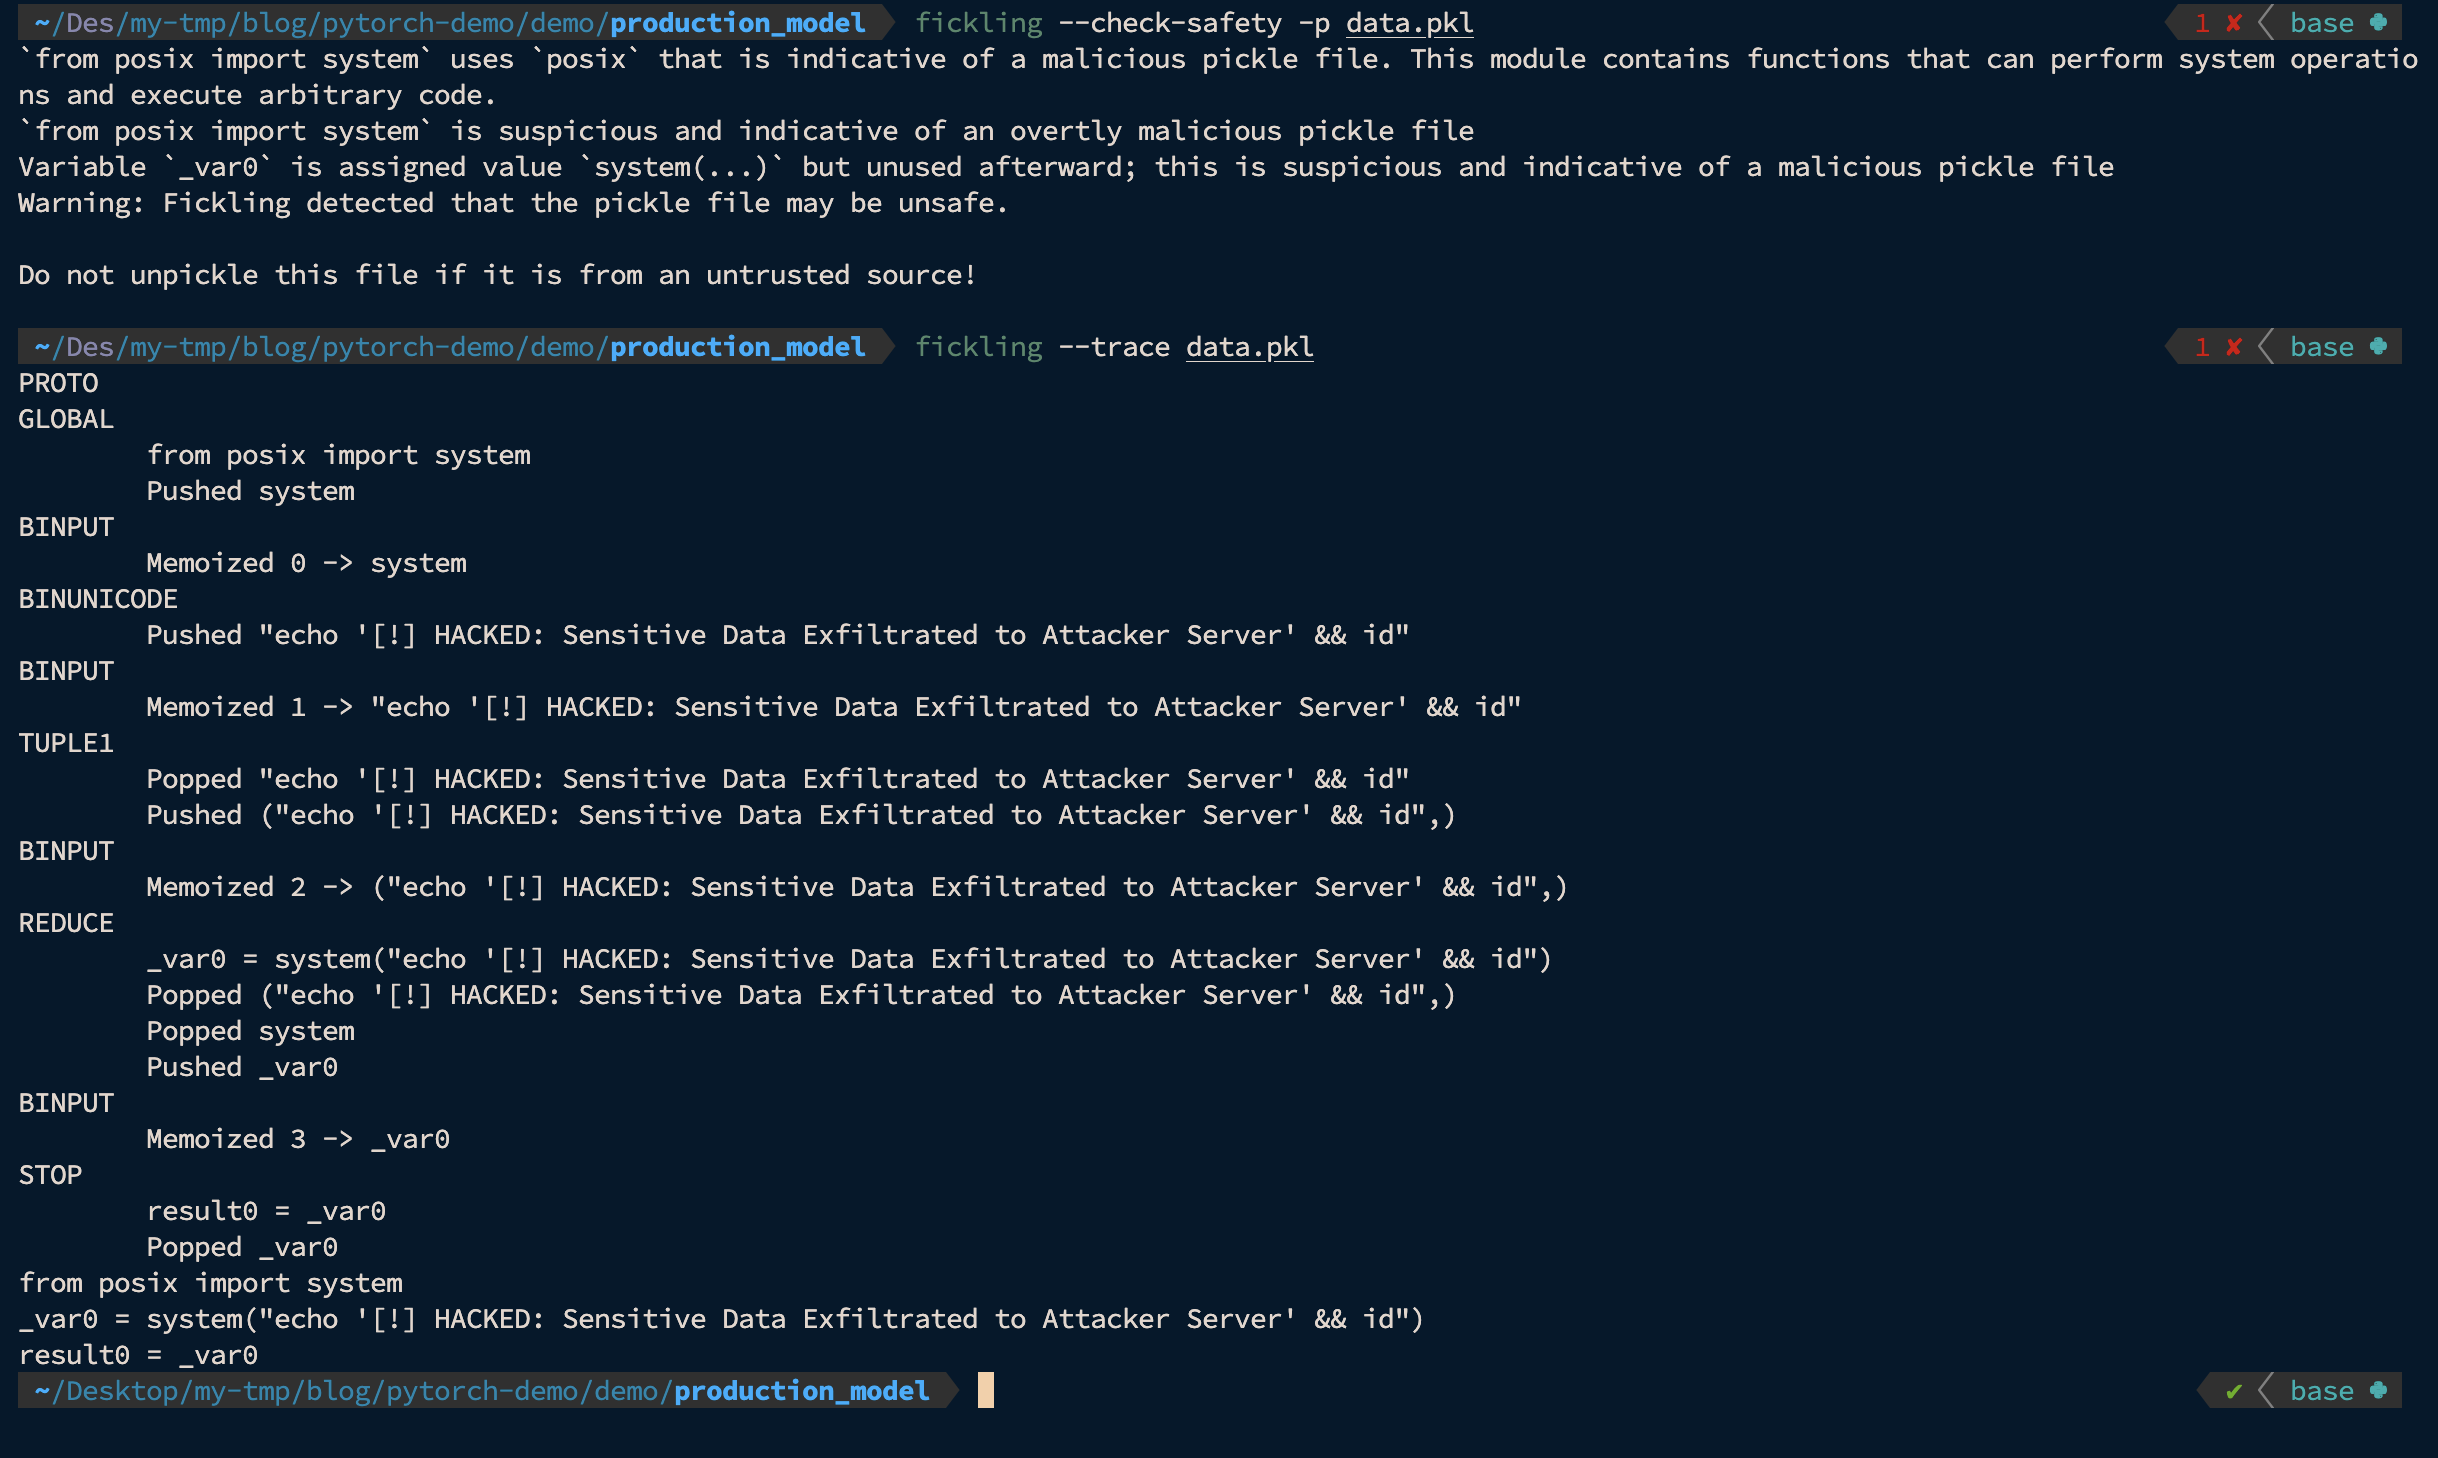
Task: Click the indented 'result0 = _var0' line under STOP
Action: [x=266, y=1211]
